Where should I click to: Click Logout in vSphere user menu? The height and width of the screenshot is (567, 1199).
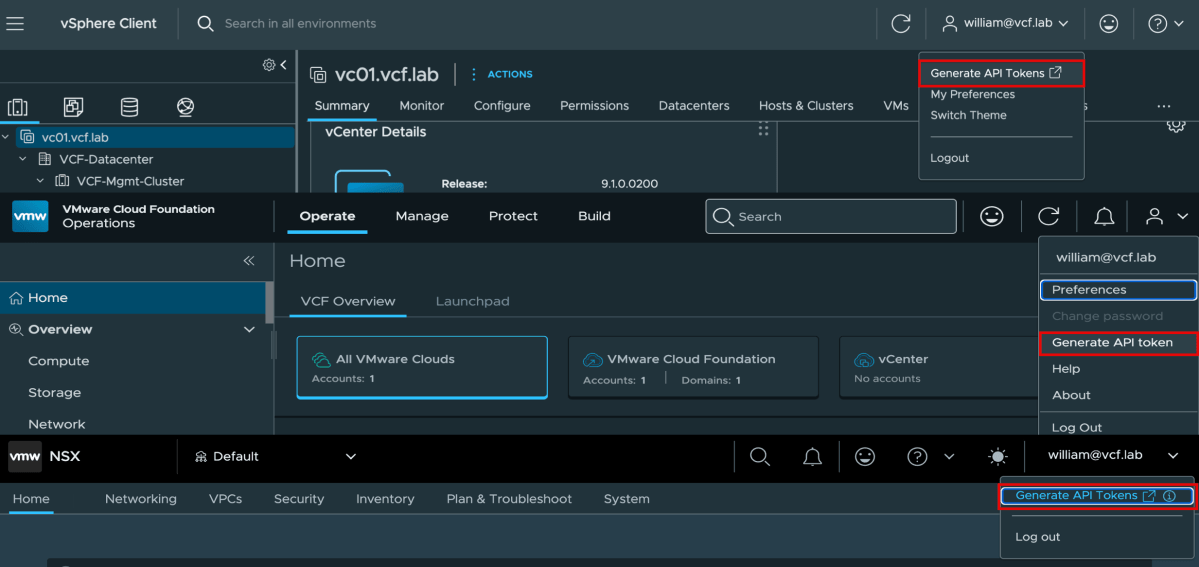click(950, 158)
